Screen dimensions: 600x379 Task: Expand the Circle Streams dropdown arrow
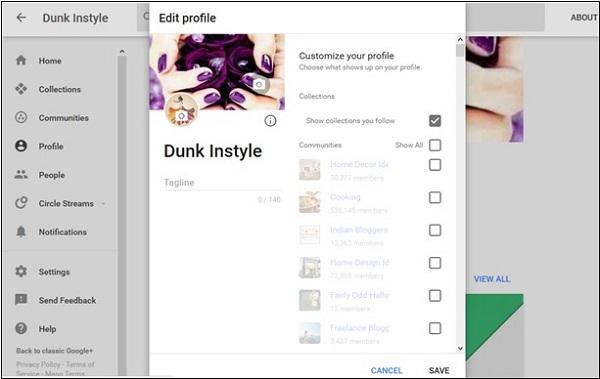pos(103,204)
